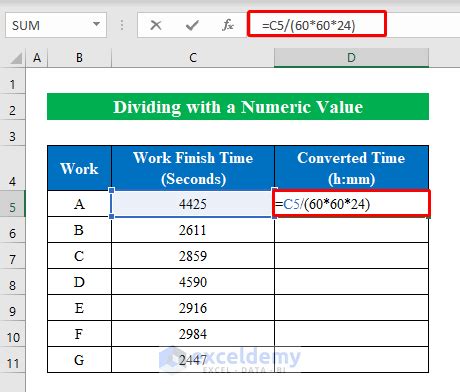
Task: Click empty Converted Time cell for work G
Action: pyautogui.click(x=352, y=360)
